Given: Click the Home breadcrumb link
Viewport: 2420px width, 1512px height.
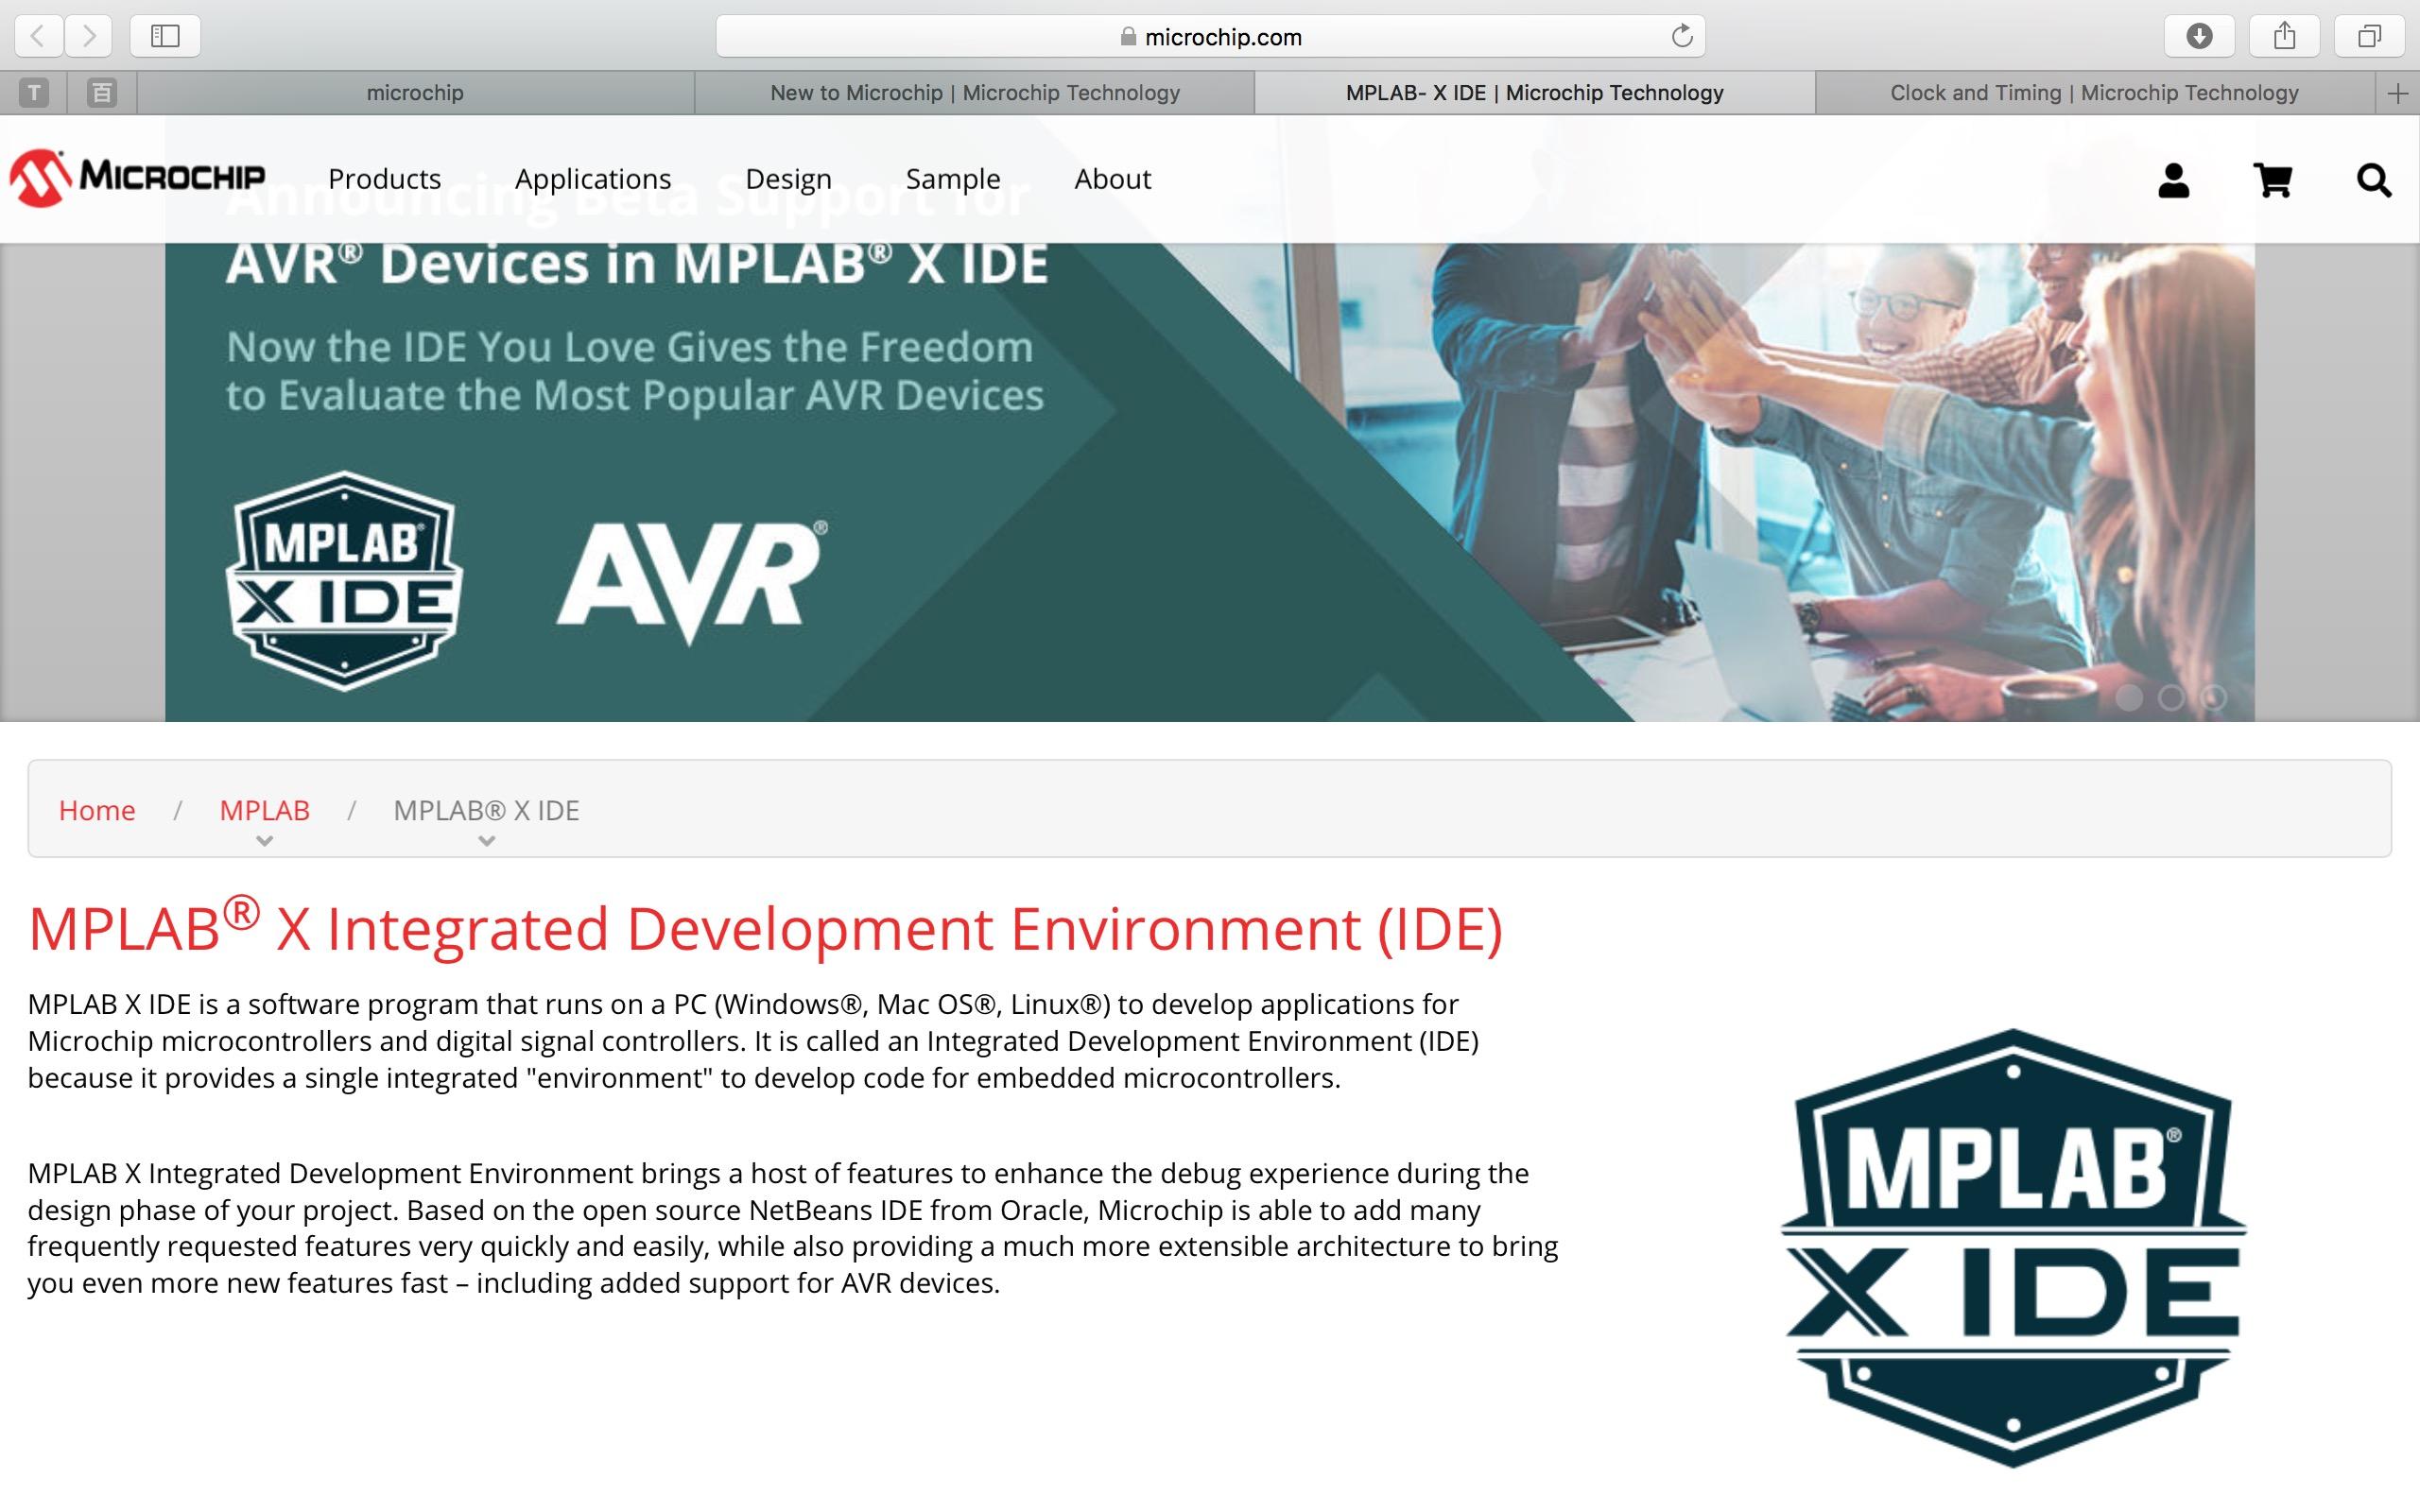Looking at the screenshot, I should pyautogui.click(x=97, y=810).
